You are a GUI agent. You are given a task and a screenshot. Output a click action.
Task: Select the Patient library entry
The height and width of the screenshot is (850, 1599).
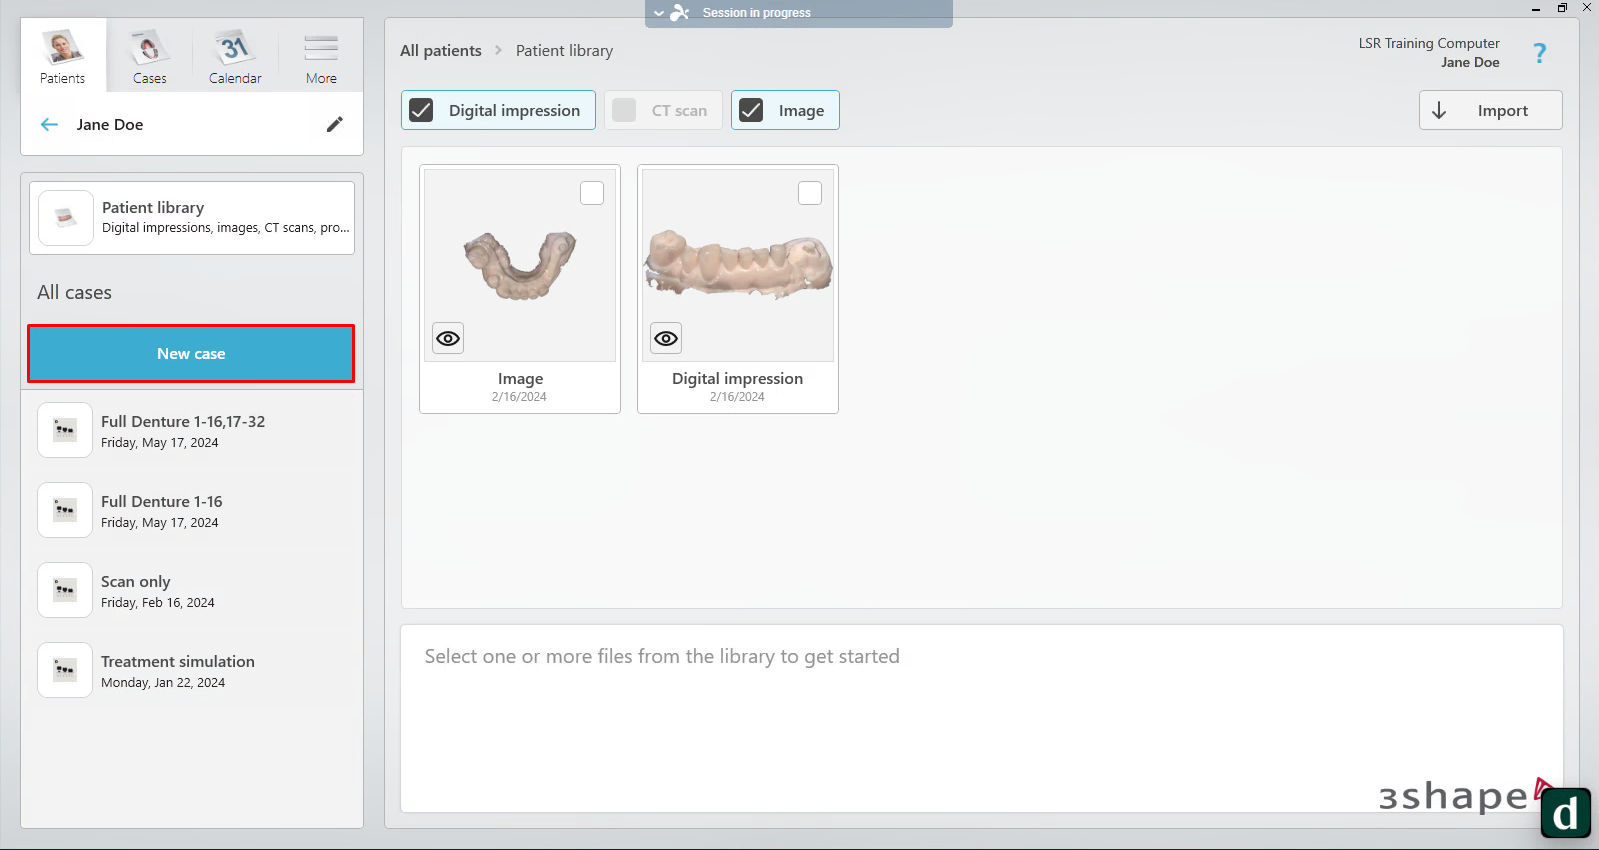(192, 218)
